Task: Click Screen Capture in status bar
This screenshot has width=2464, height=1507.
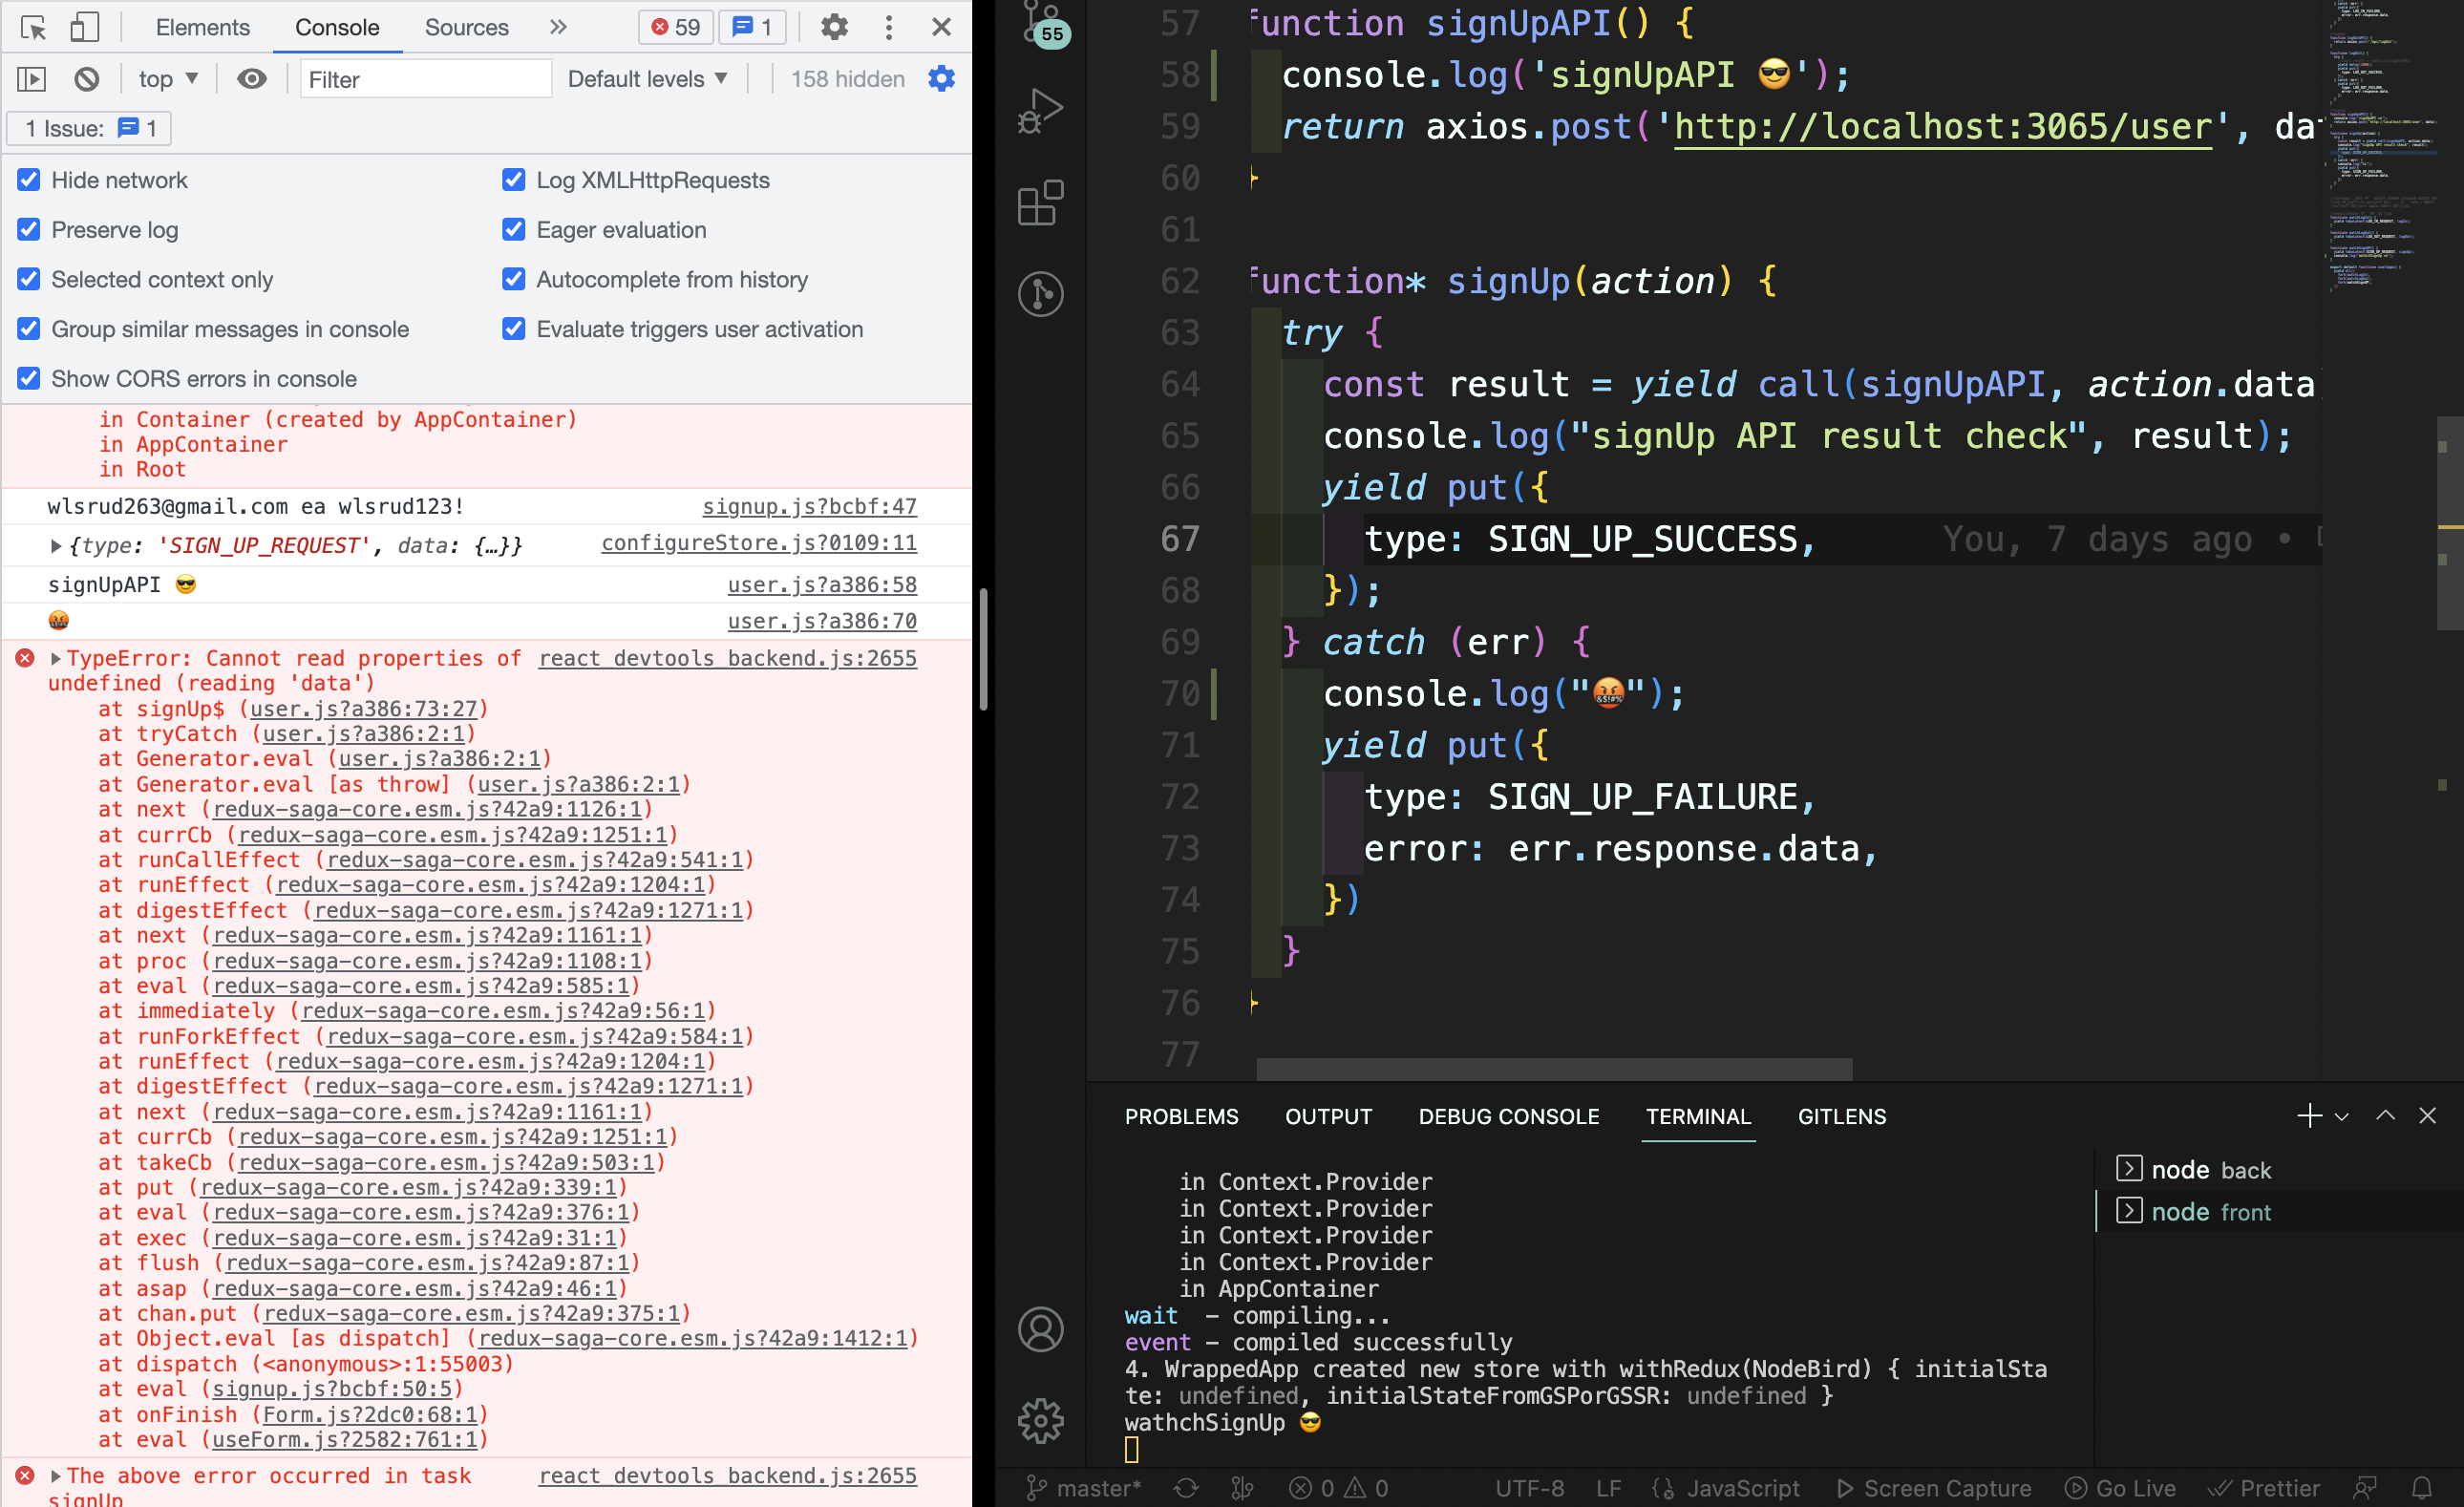Action: [x=1935, y=1488]
